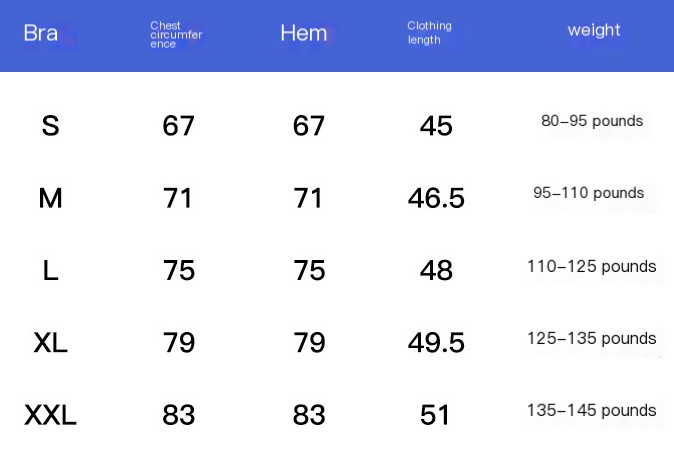This screenshot has width=674, height=457.
Task: Select the Clothing length header
Action: pos(429,33)
